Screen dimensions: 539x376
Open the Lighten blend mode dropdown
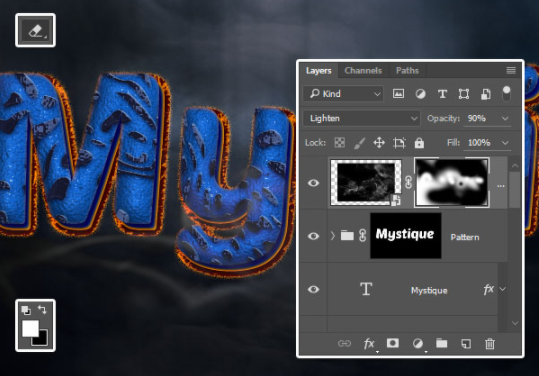(362, 118)
